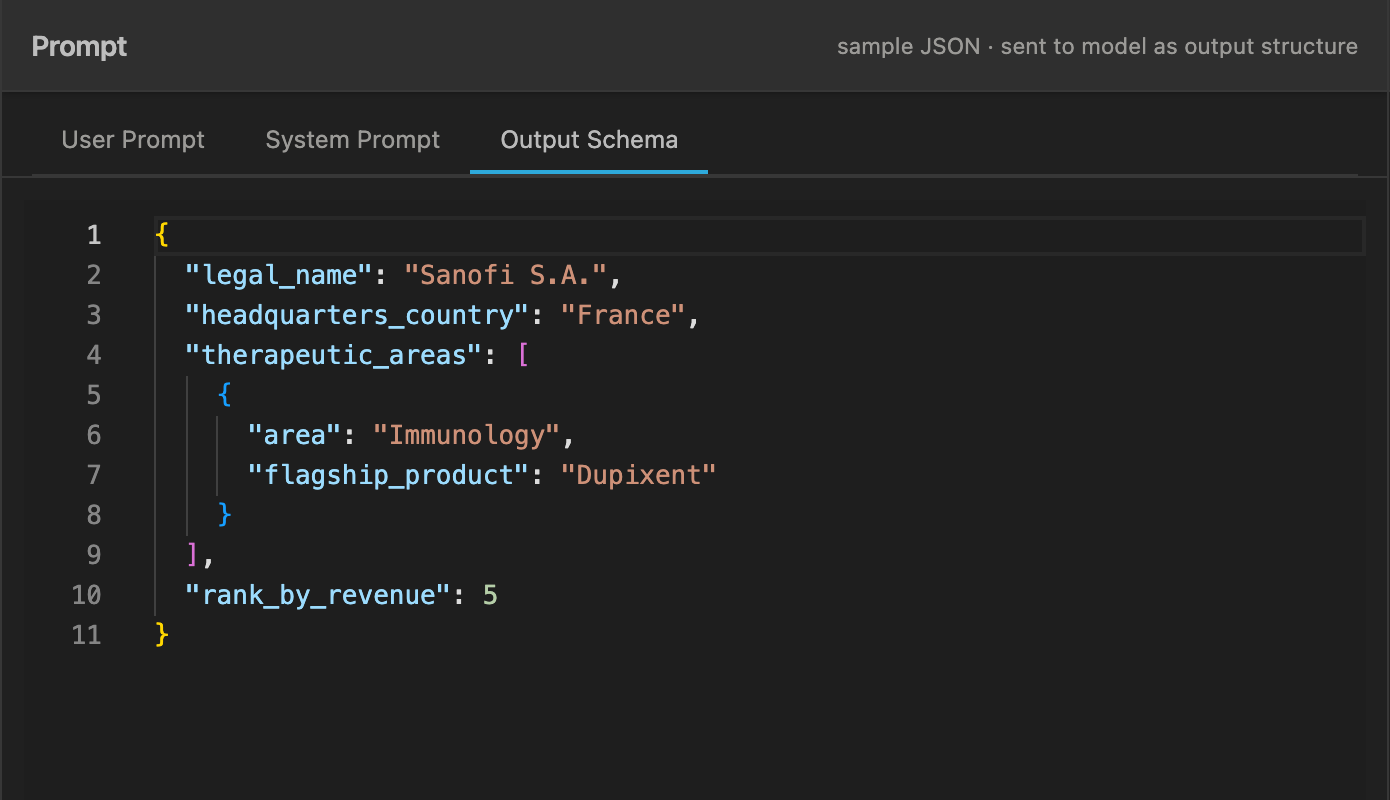
Task: Click the "flagship_product" key
Action: 389,475
